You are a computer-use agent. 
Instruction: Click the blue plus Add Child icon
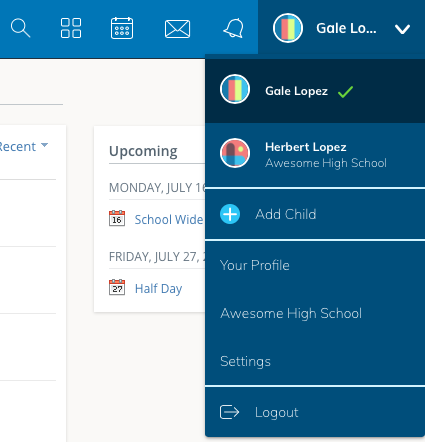[230, 214]
